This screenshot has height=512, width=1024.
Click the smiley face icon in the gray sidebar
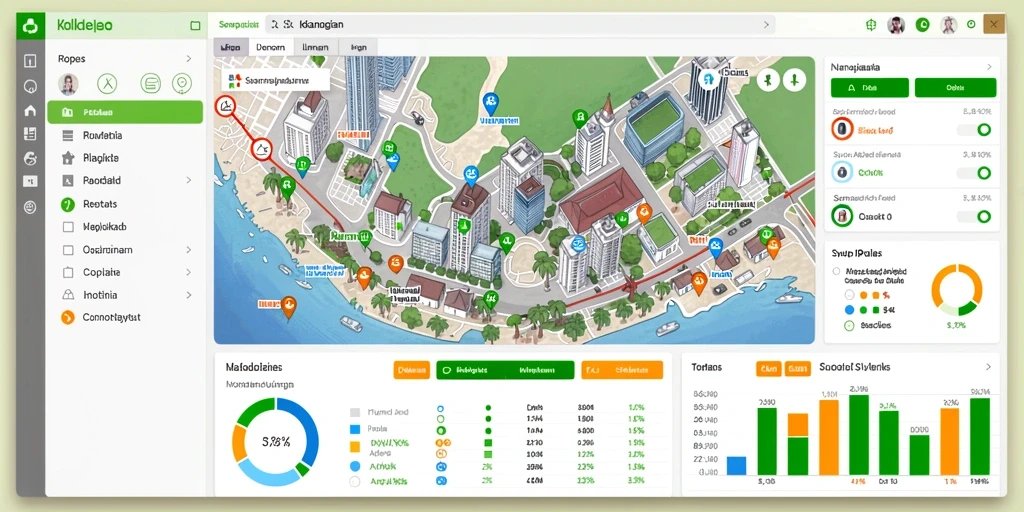coord(30,208)
